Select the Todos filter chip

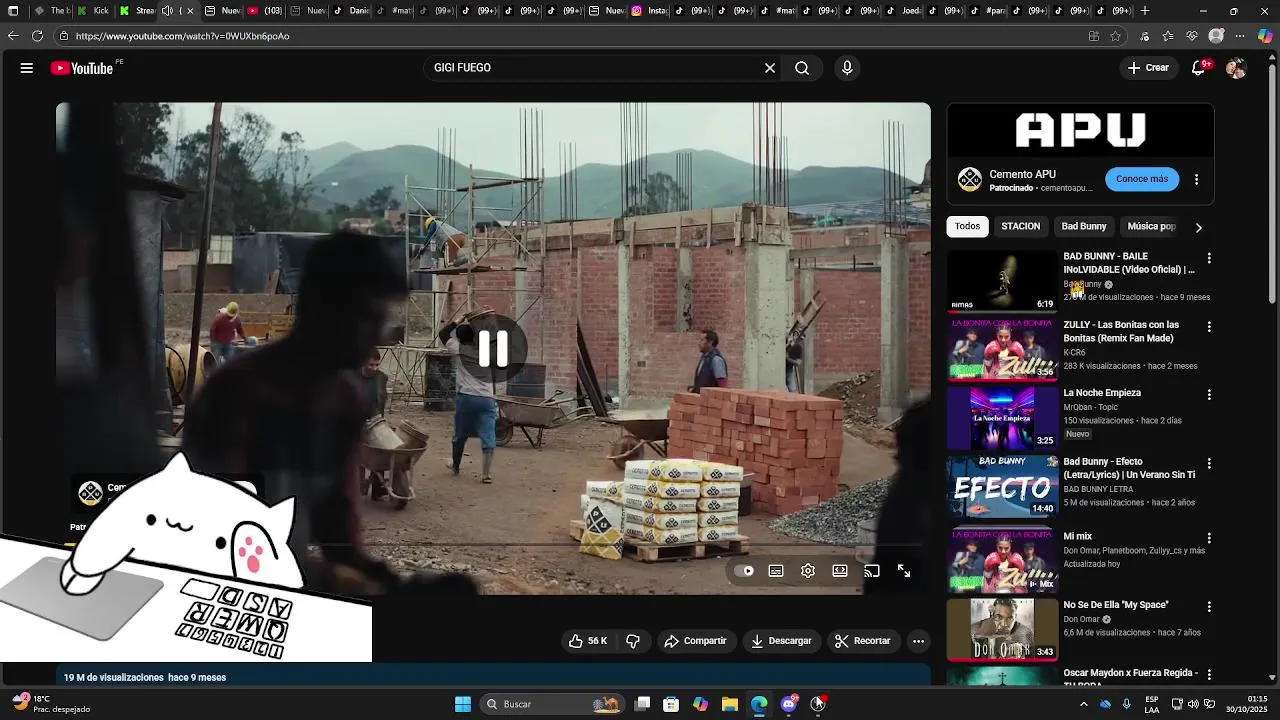[x=967, y=226]
